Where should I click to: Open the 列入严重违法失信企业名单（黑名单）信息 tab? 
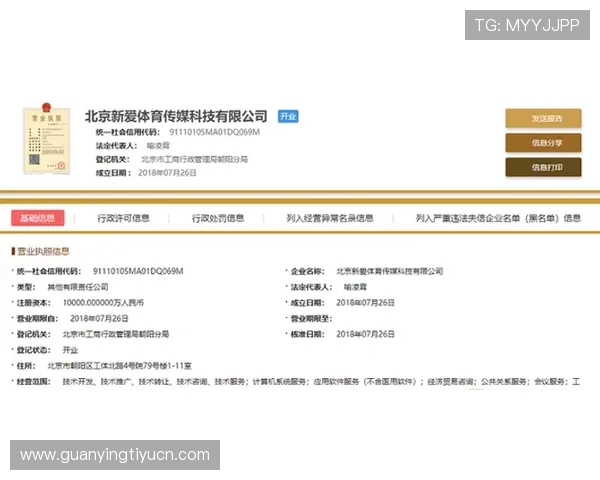click(498, 218)
